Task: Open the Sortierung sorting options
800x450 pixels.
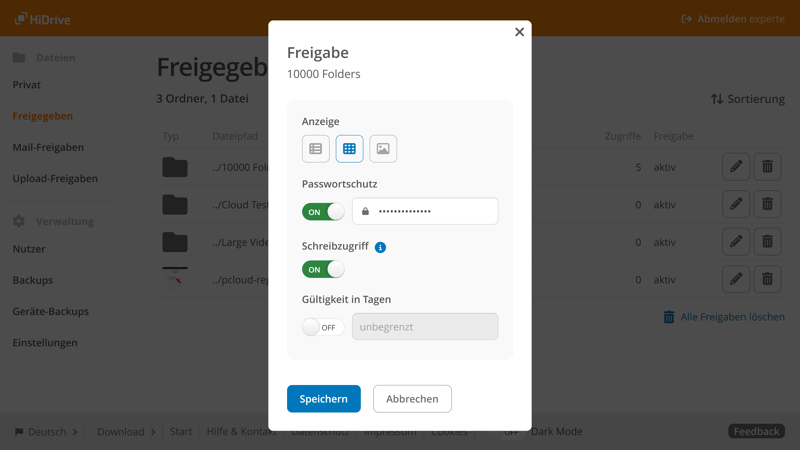Action: click(x=747, y=99)
